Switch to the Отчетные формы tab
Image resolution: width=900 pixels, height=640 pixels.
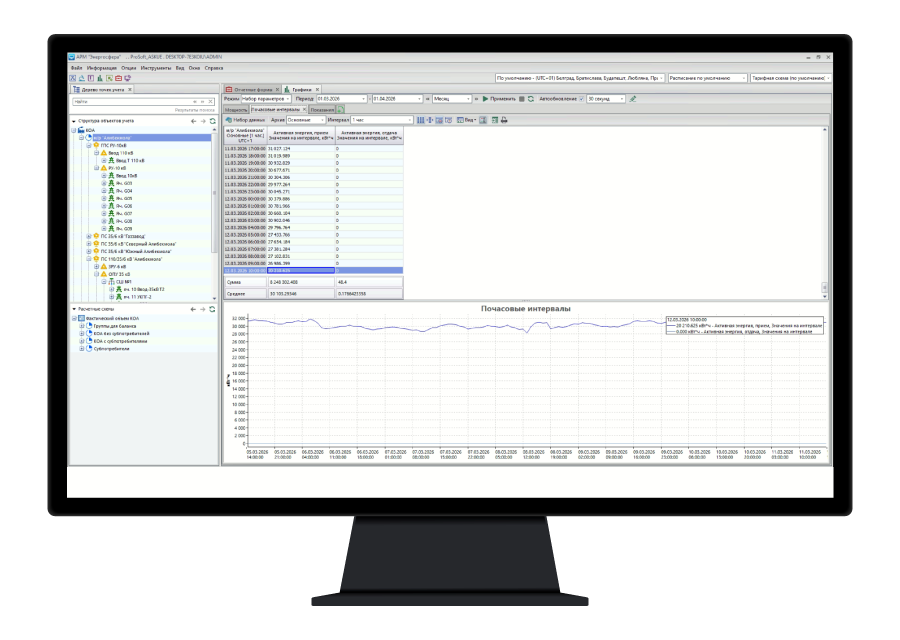pyautogui.click(x=252, y=89)
